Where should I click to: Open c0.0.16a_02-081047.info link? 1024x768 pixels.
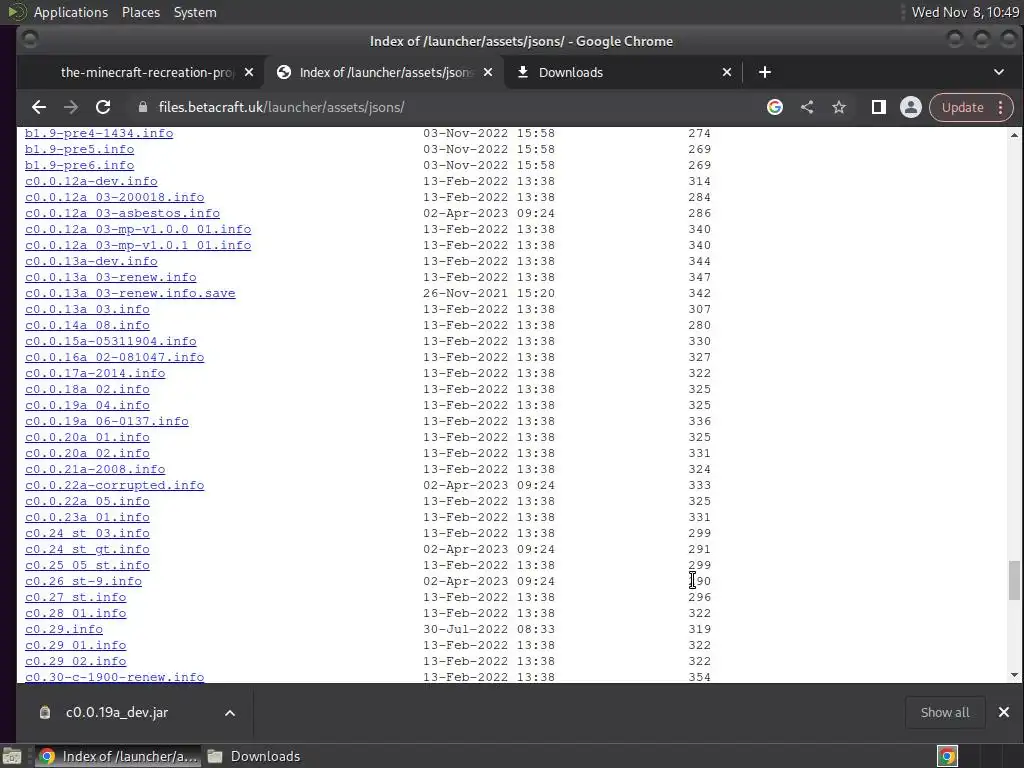pos(115,357)
